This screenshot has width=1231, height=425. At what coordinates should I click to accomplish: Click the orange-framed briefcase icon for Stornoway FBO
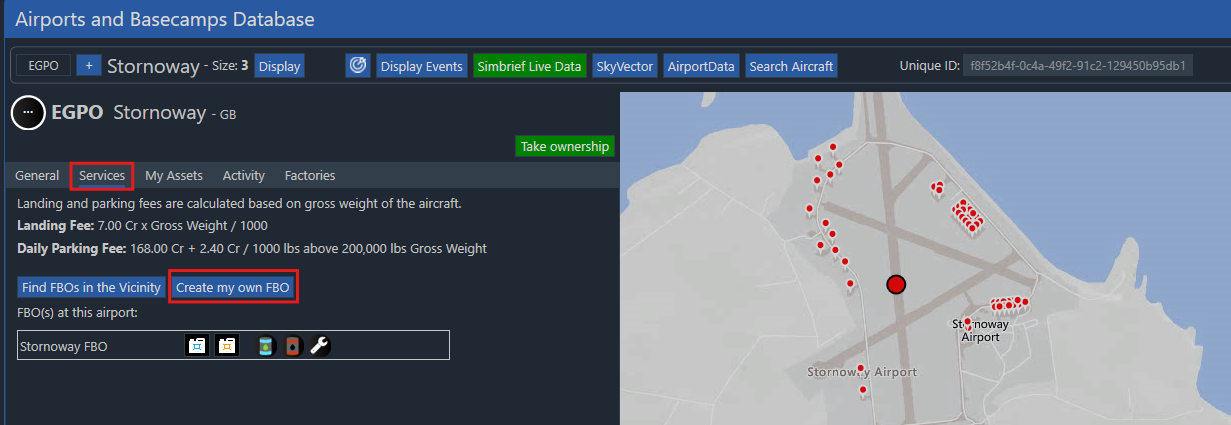click(227, 346)
